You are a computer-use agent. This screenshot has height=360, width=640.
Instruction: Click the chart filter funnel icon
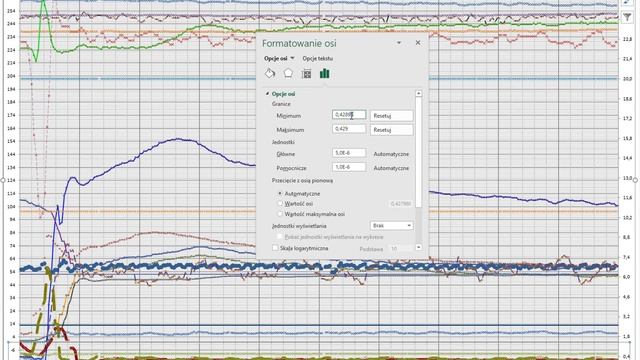(627, 17)
